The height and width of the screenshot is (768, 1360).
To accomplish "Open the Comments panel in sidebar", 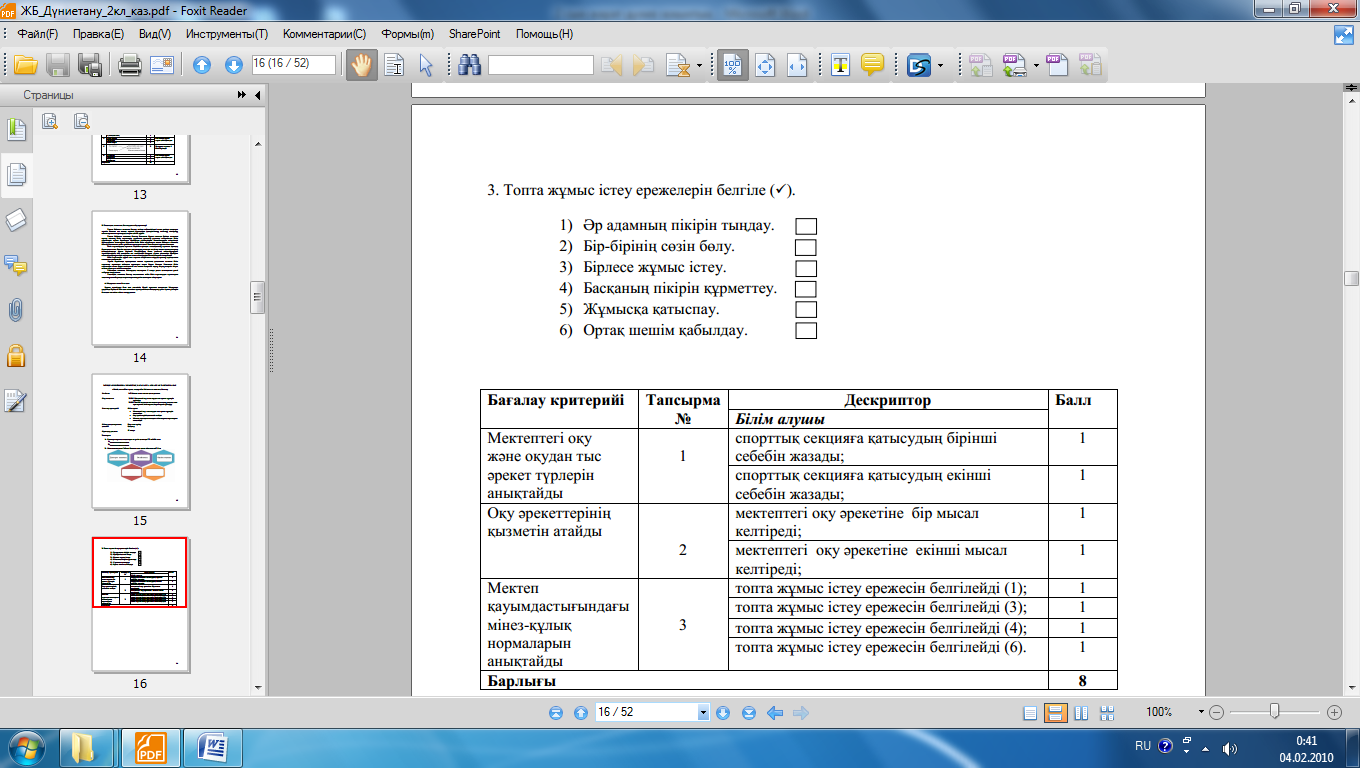I will point(16,265).
